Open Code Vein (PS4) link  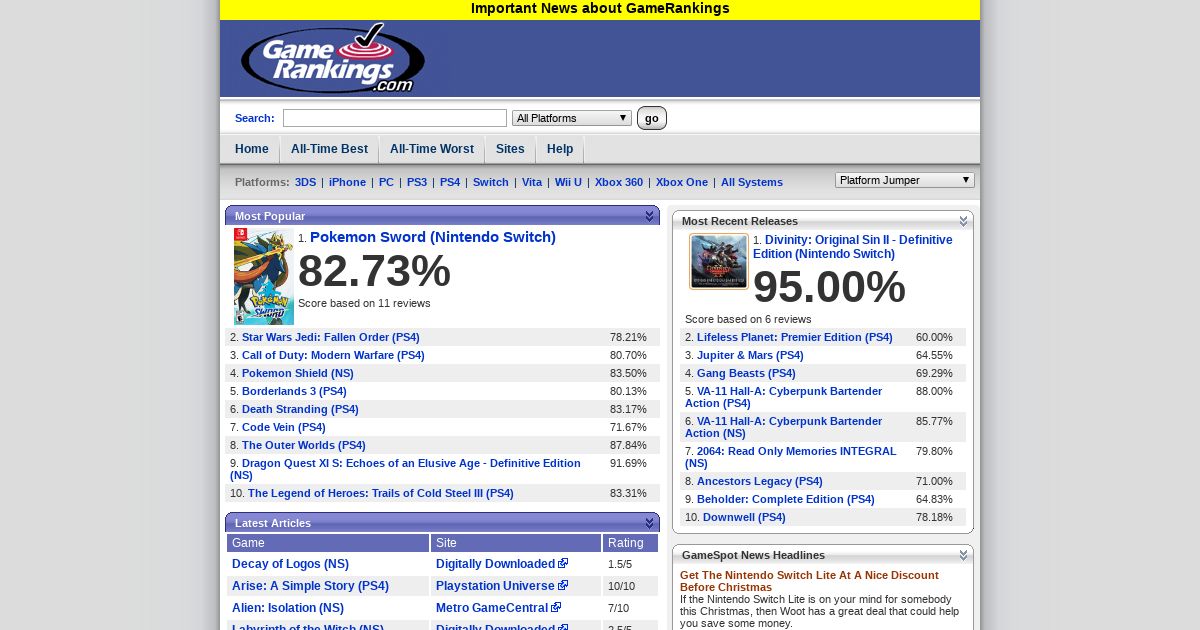pos(284,427)
